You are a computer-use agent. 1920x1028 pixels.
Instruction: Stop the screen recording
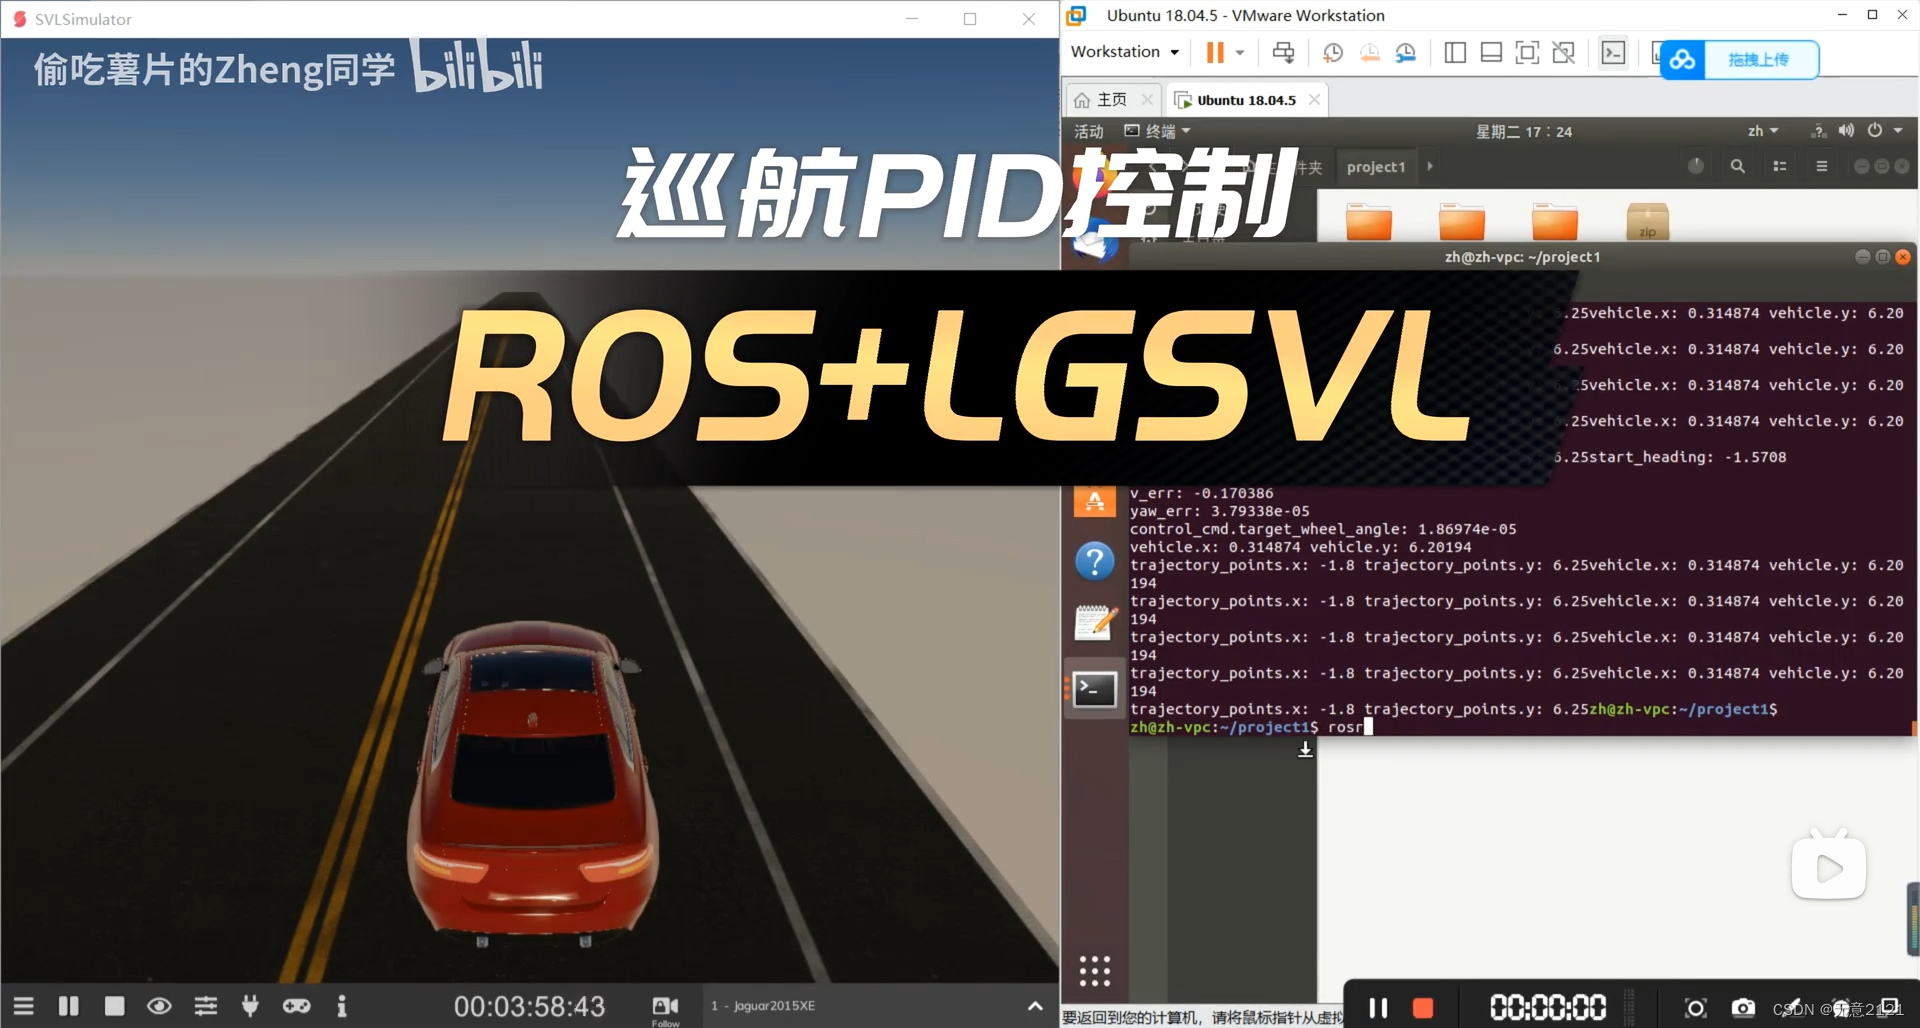click(x=1423, y=1008)
